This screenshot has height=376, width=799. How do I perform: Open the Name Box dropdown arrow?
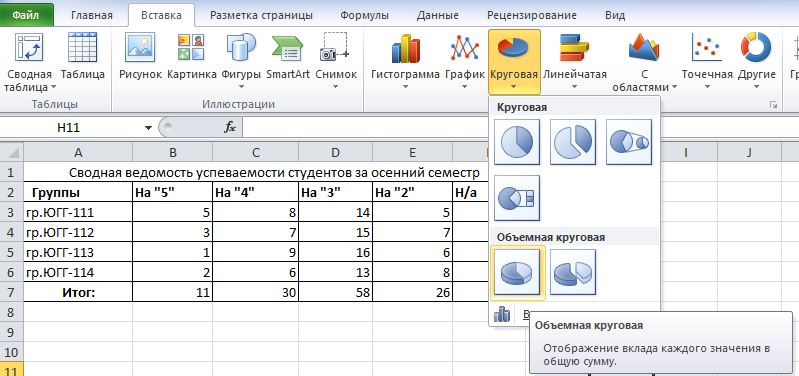point(148,127)
